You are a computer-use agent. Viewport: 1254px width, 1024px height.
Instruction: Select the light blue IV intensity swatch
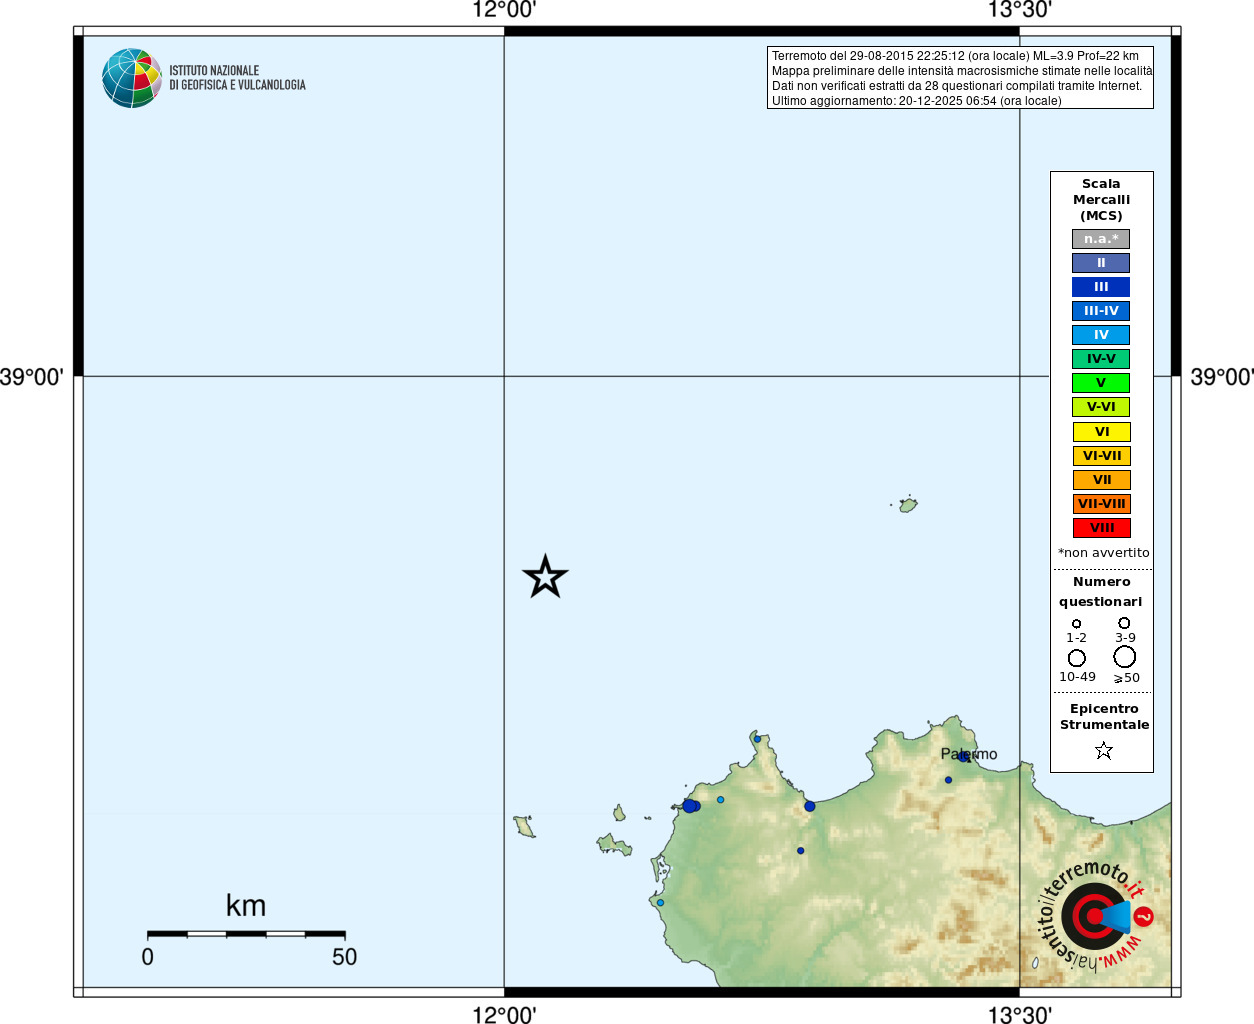(1101, 335)
